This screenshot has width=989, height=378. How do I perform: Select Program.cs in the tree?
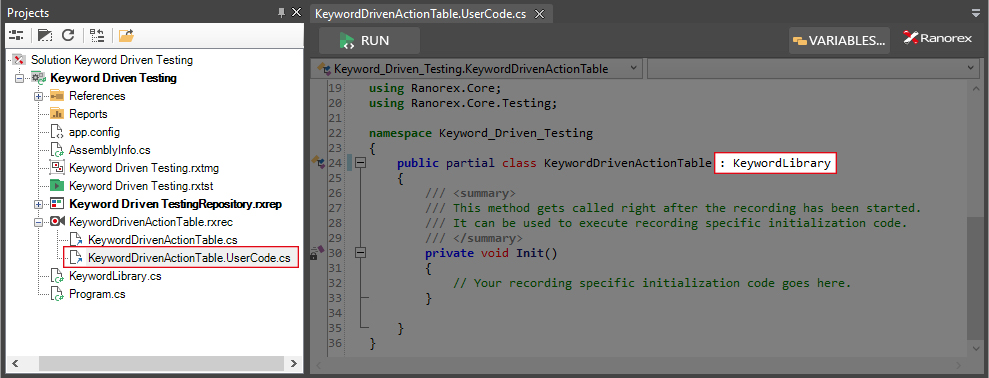click(x=97, y=293)
